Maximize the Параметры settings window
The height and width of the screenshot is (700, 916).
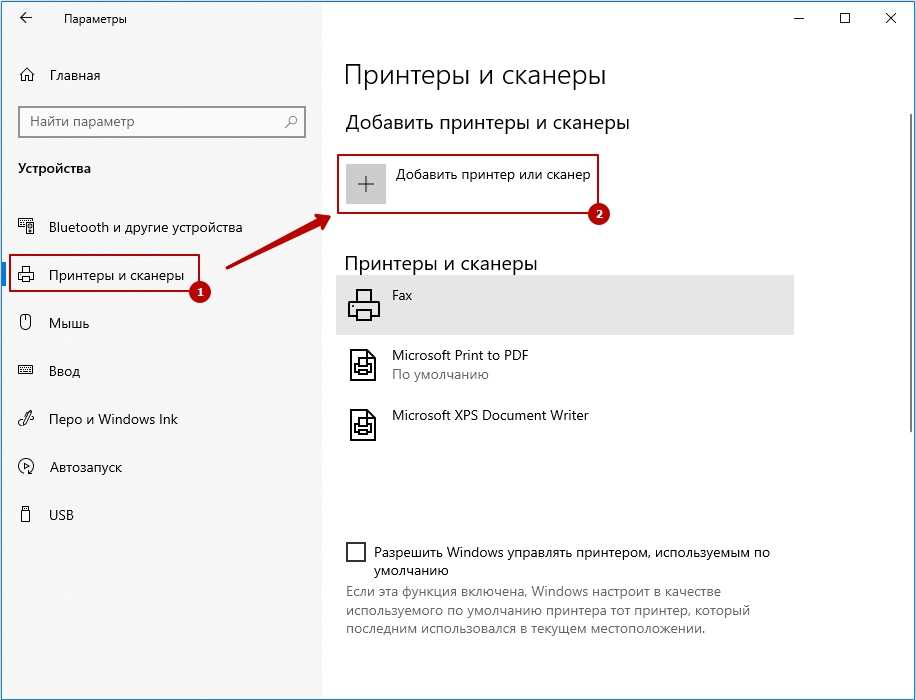tap(845, 18)
